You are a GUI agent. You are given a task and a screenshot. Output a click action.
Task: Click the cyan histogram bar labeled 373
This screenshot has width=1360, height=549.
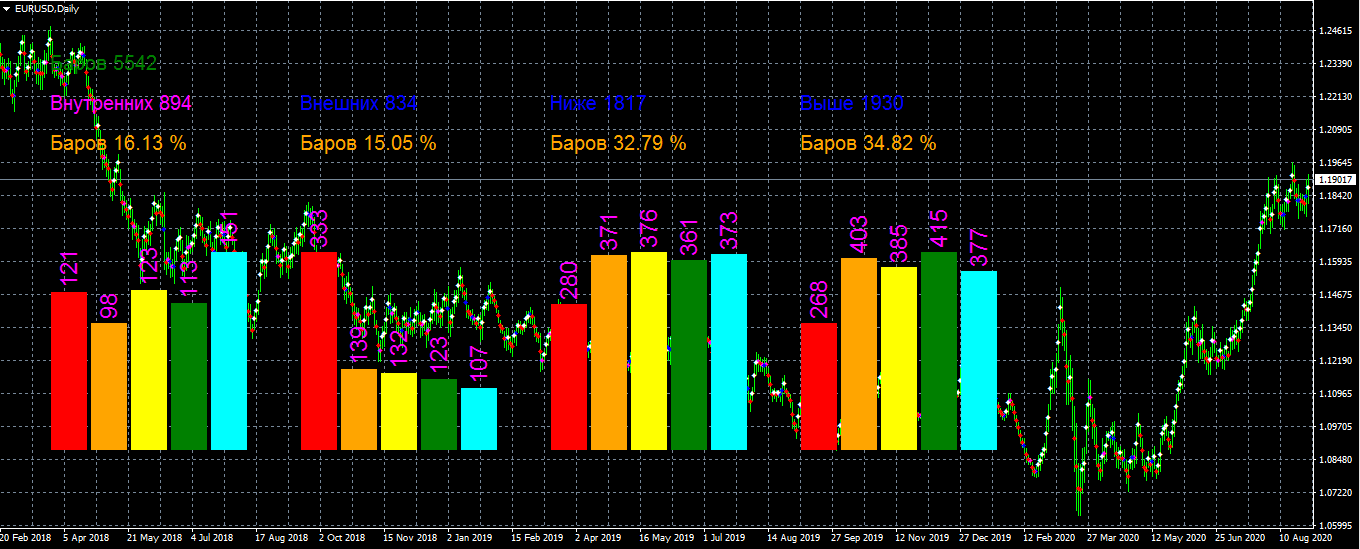click(x=729, y=352)
